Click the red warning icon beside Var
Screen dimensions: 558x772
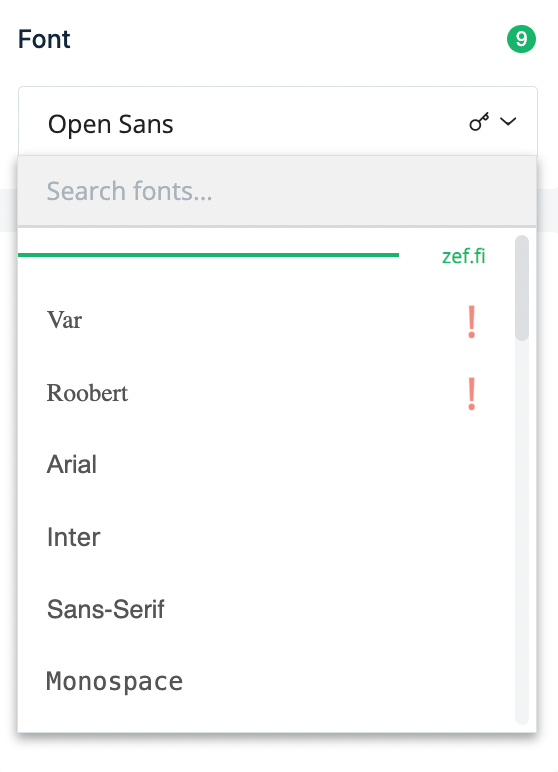coord(471,322)
